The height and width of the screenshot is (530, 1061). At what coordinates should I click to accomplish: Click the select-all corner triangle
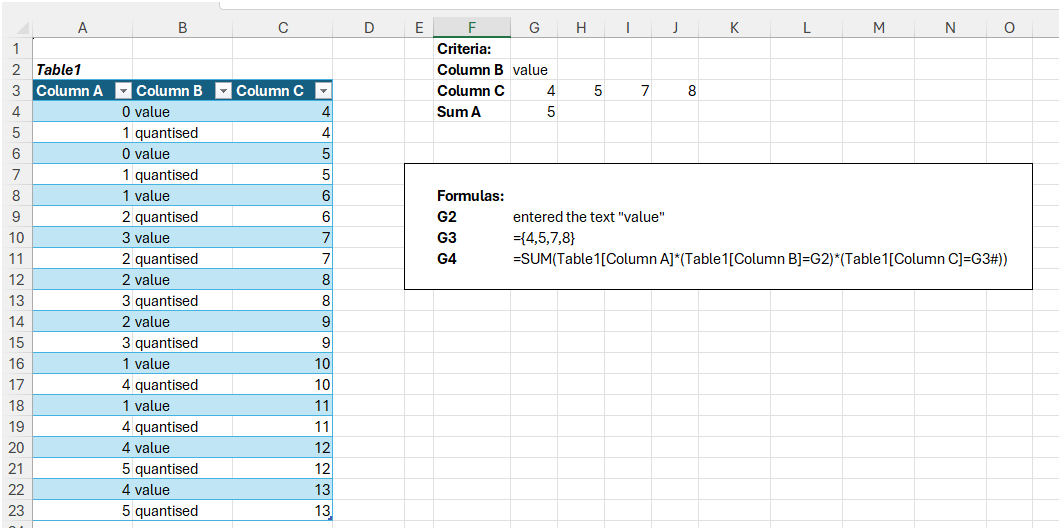pos(22,28)
